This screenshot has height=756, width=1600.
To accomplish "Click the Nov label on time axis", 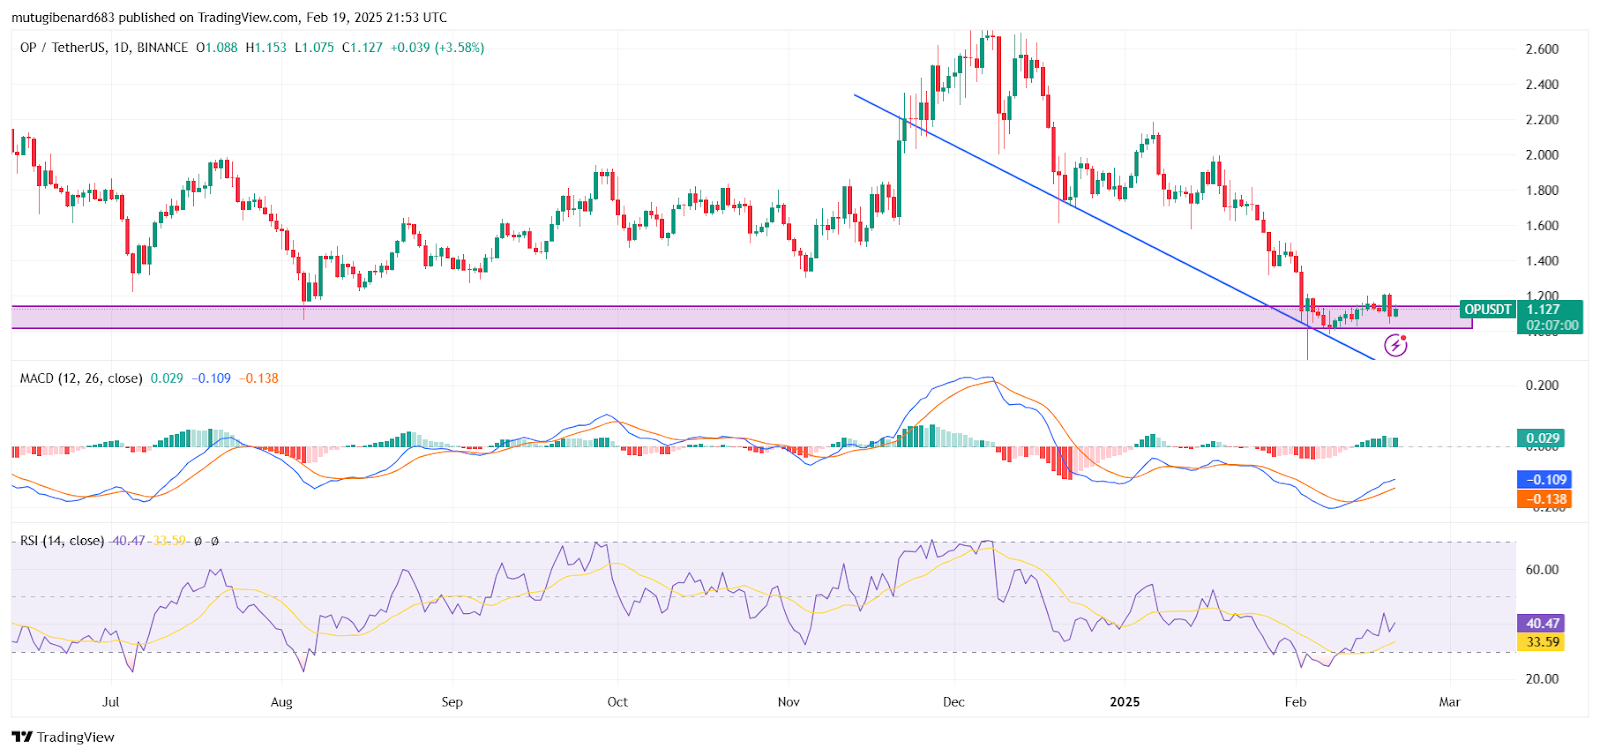I will tap(789, 702).
